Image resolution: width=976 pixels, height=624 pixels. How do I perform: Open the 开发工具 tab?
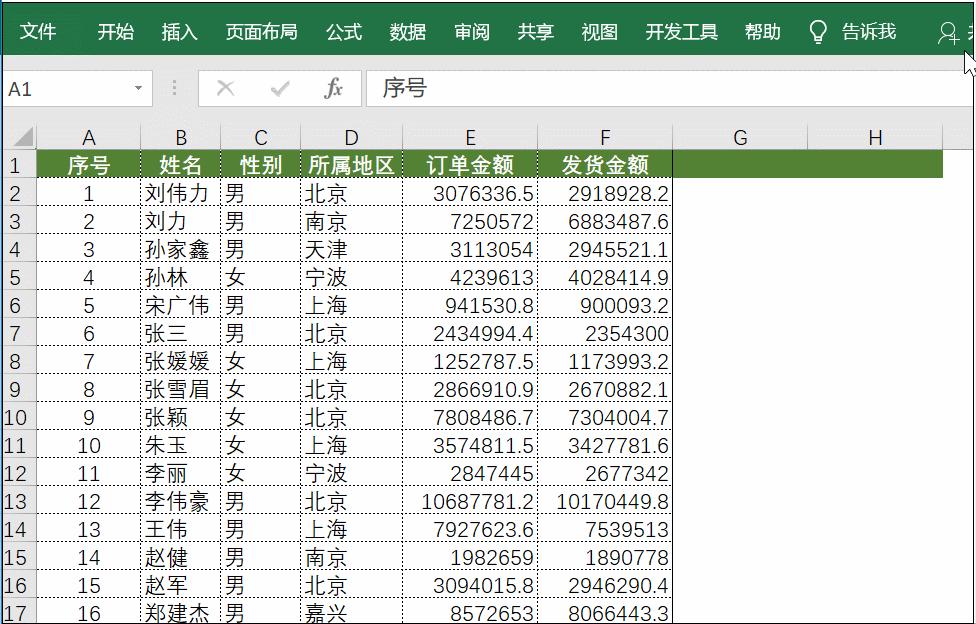click(681, 31)
